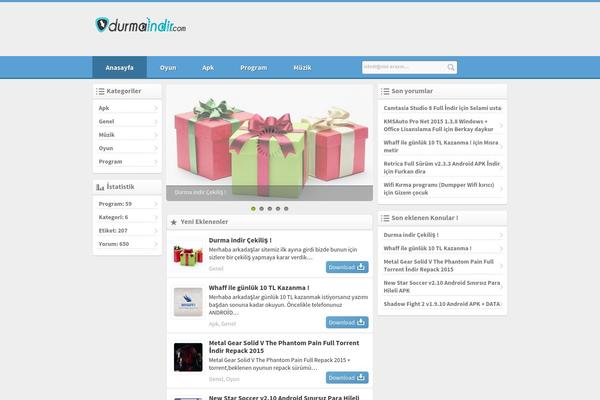Open Müzik category in sidebar
The image size is (600, 400).
pyautogui.click(x=127, y=135)
